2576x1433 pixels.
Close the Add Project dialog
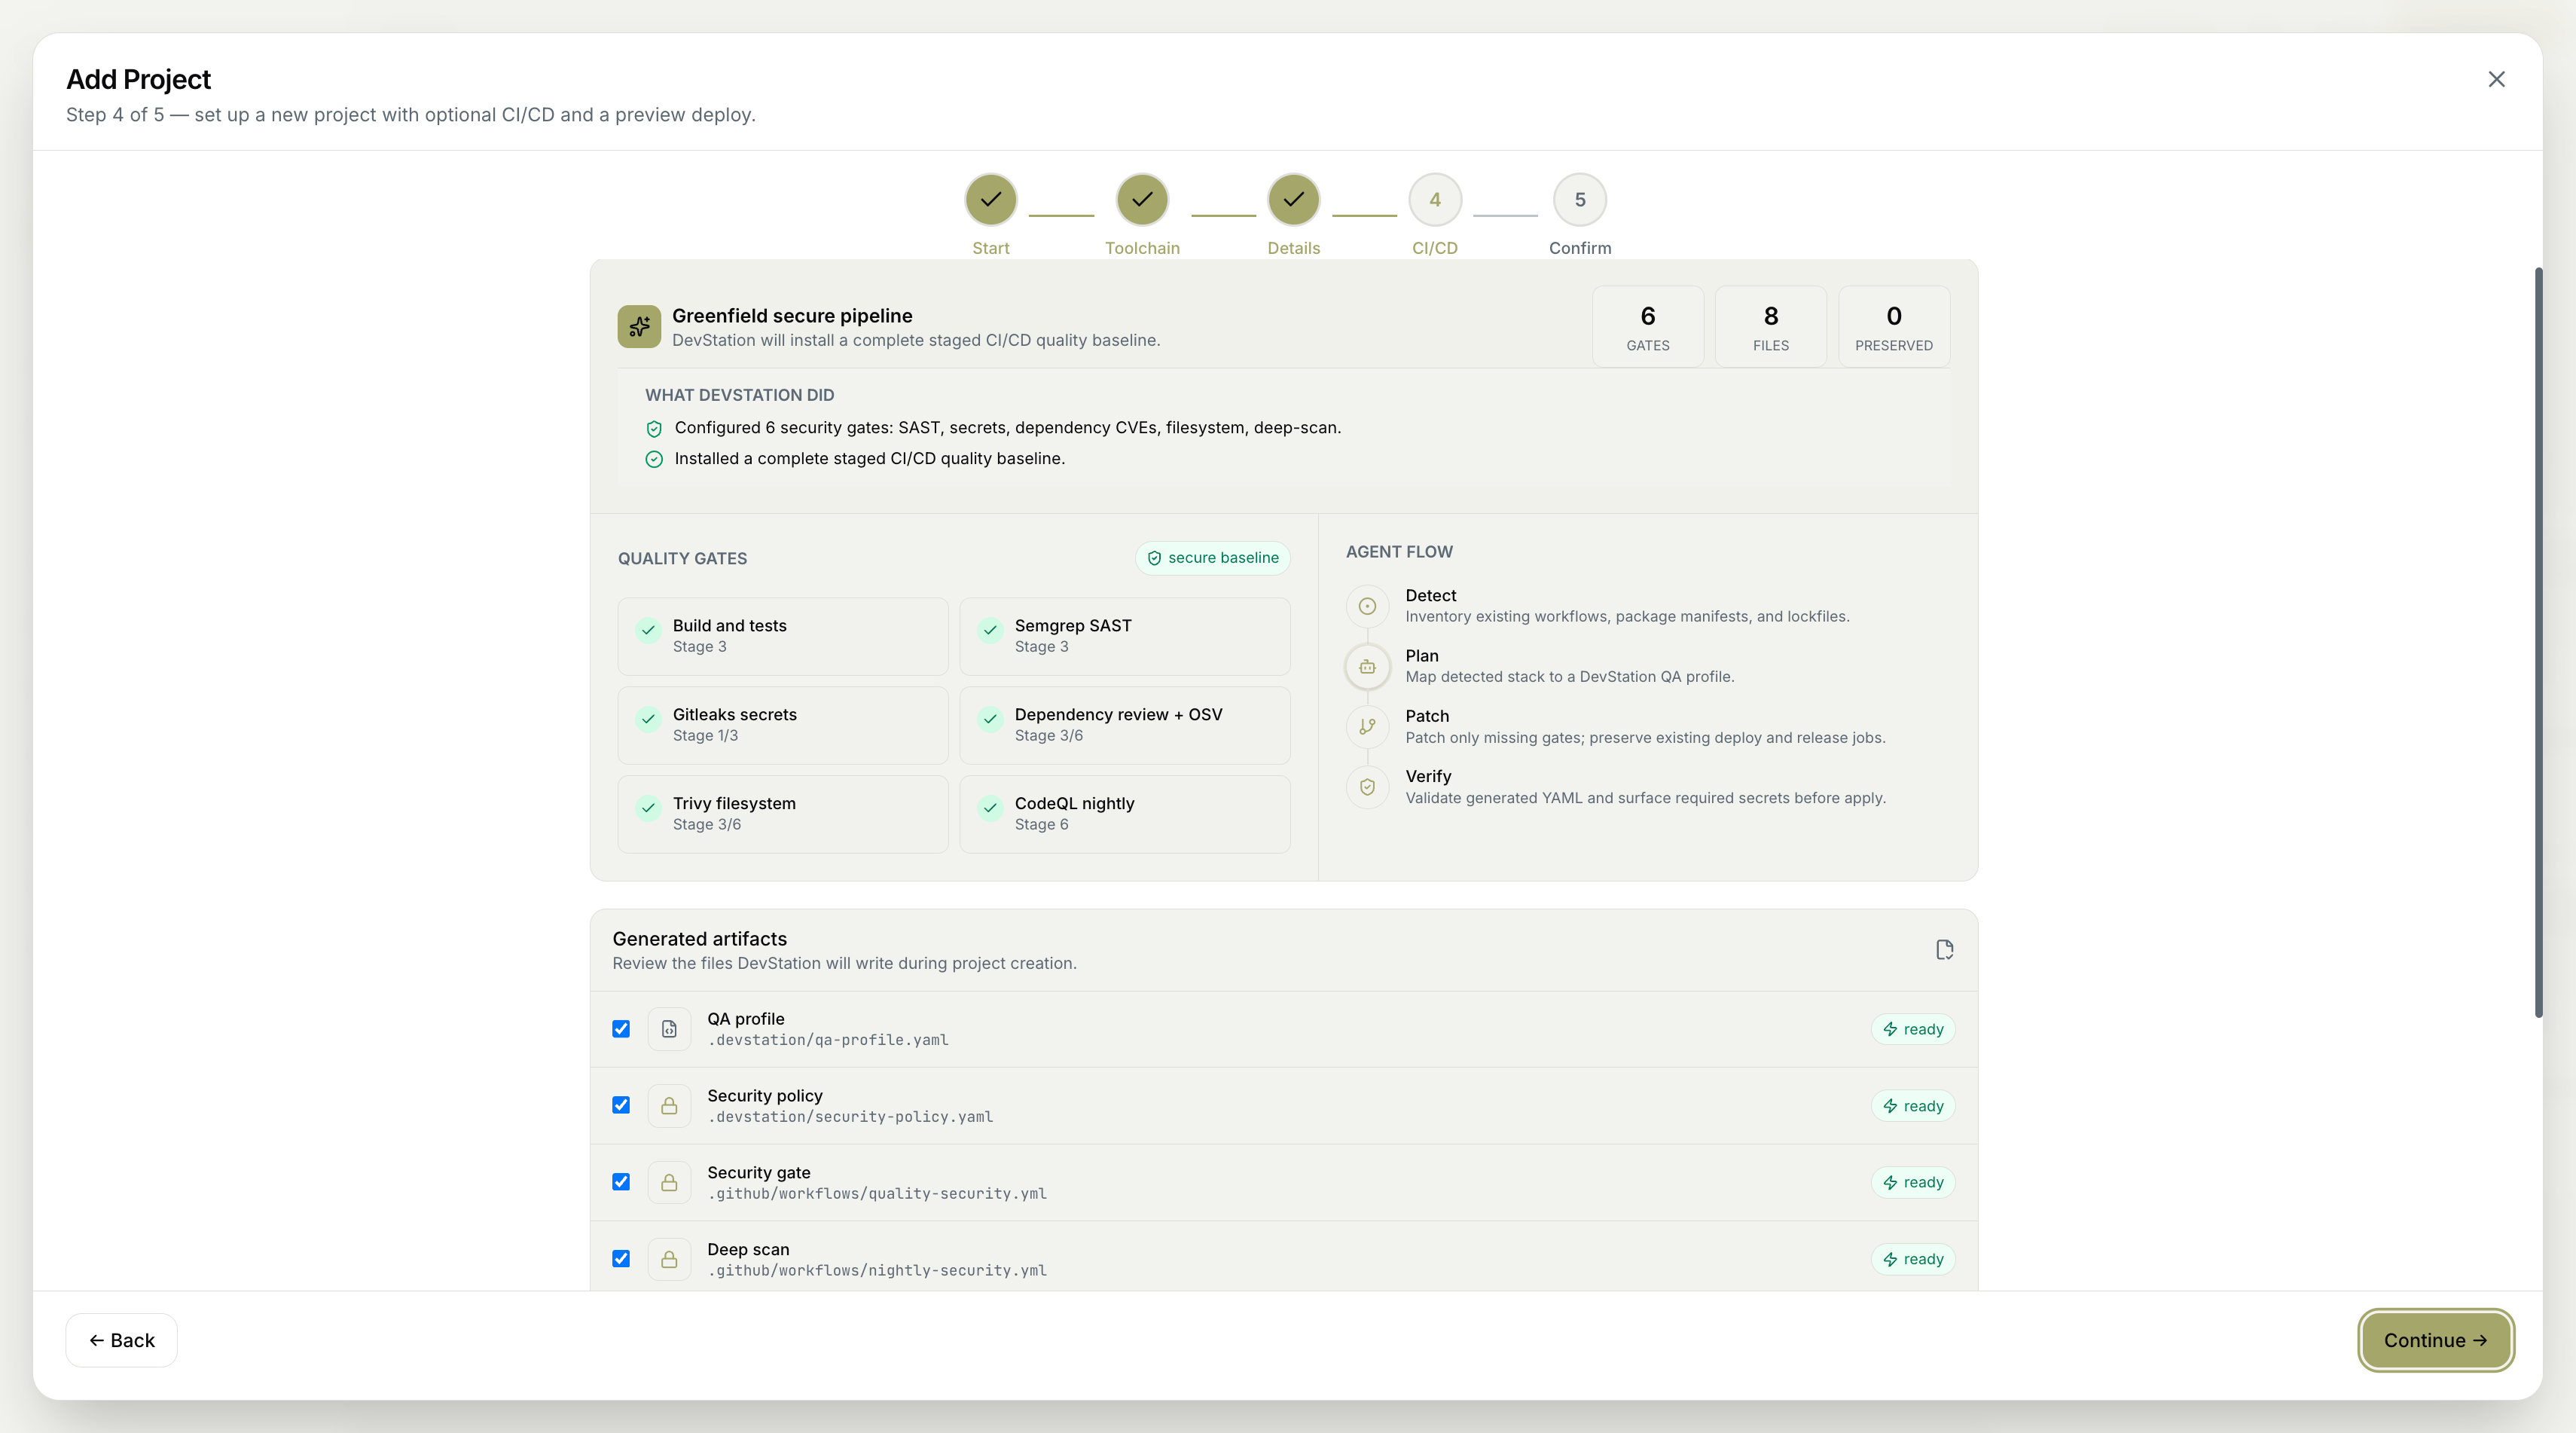pos(2496,79)
